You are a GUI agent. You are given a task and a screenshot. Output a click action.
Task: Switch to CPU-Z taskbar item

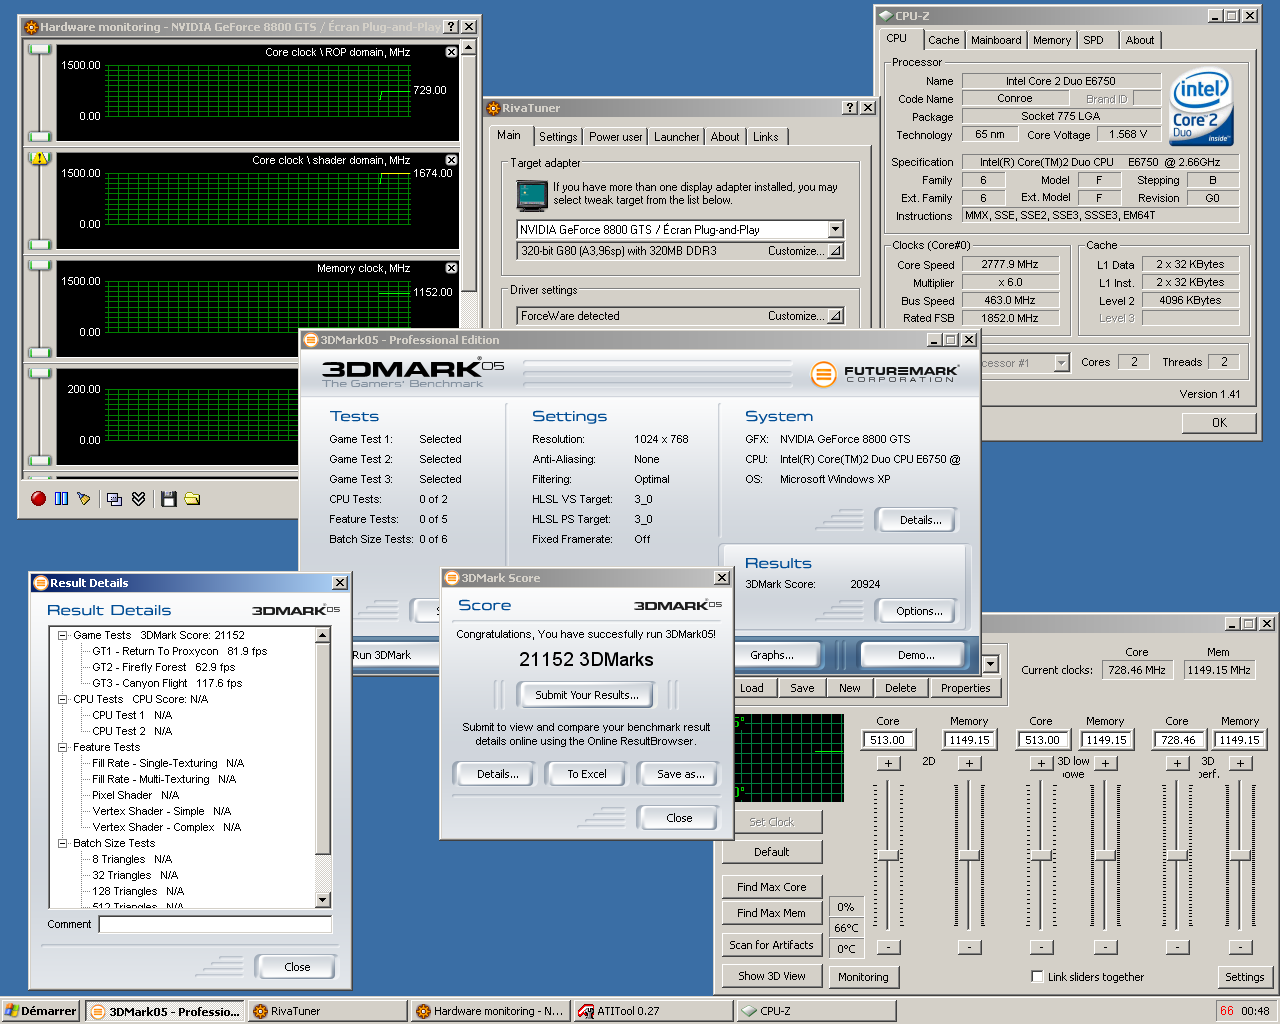pyautogui.click(x=815, y=1011)
